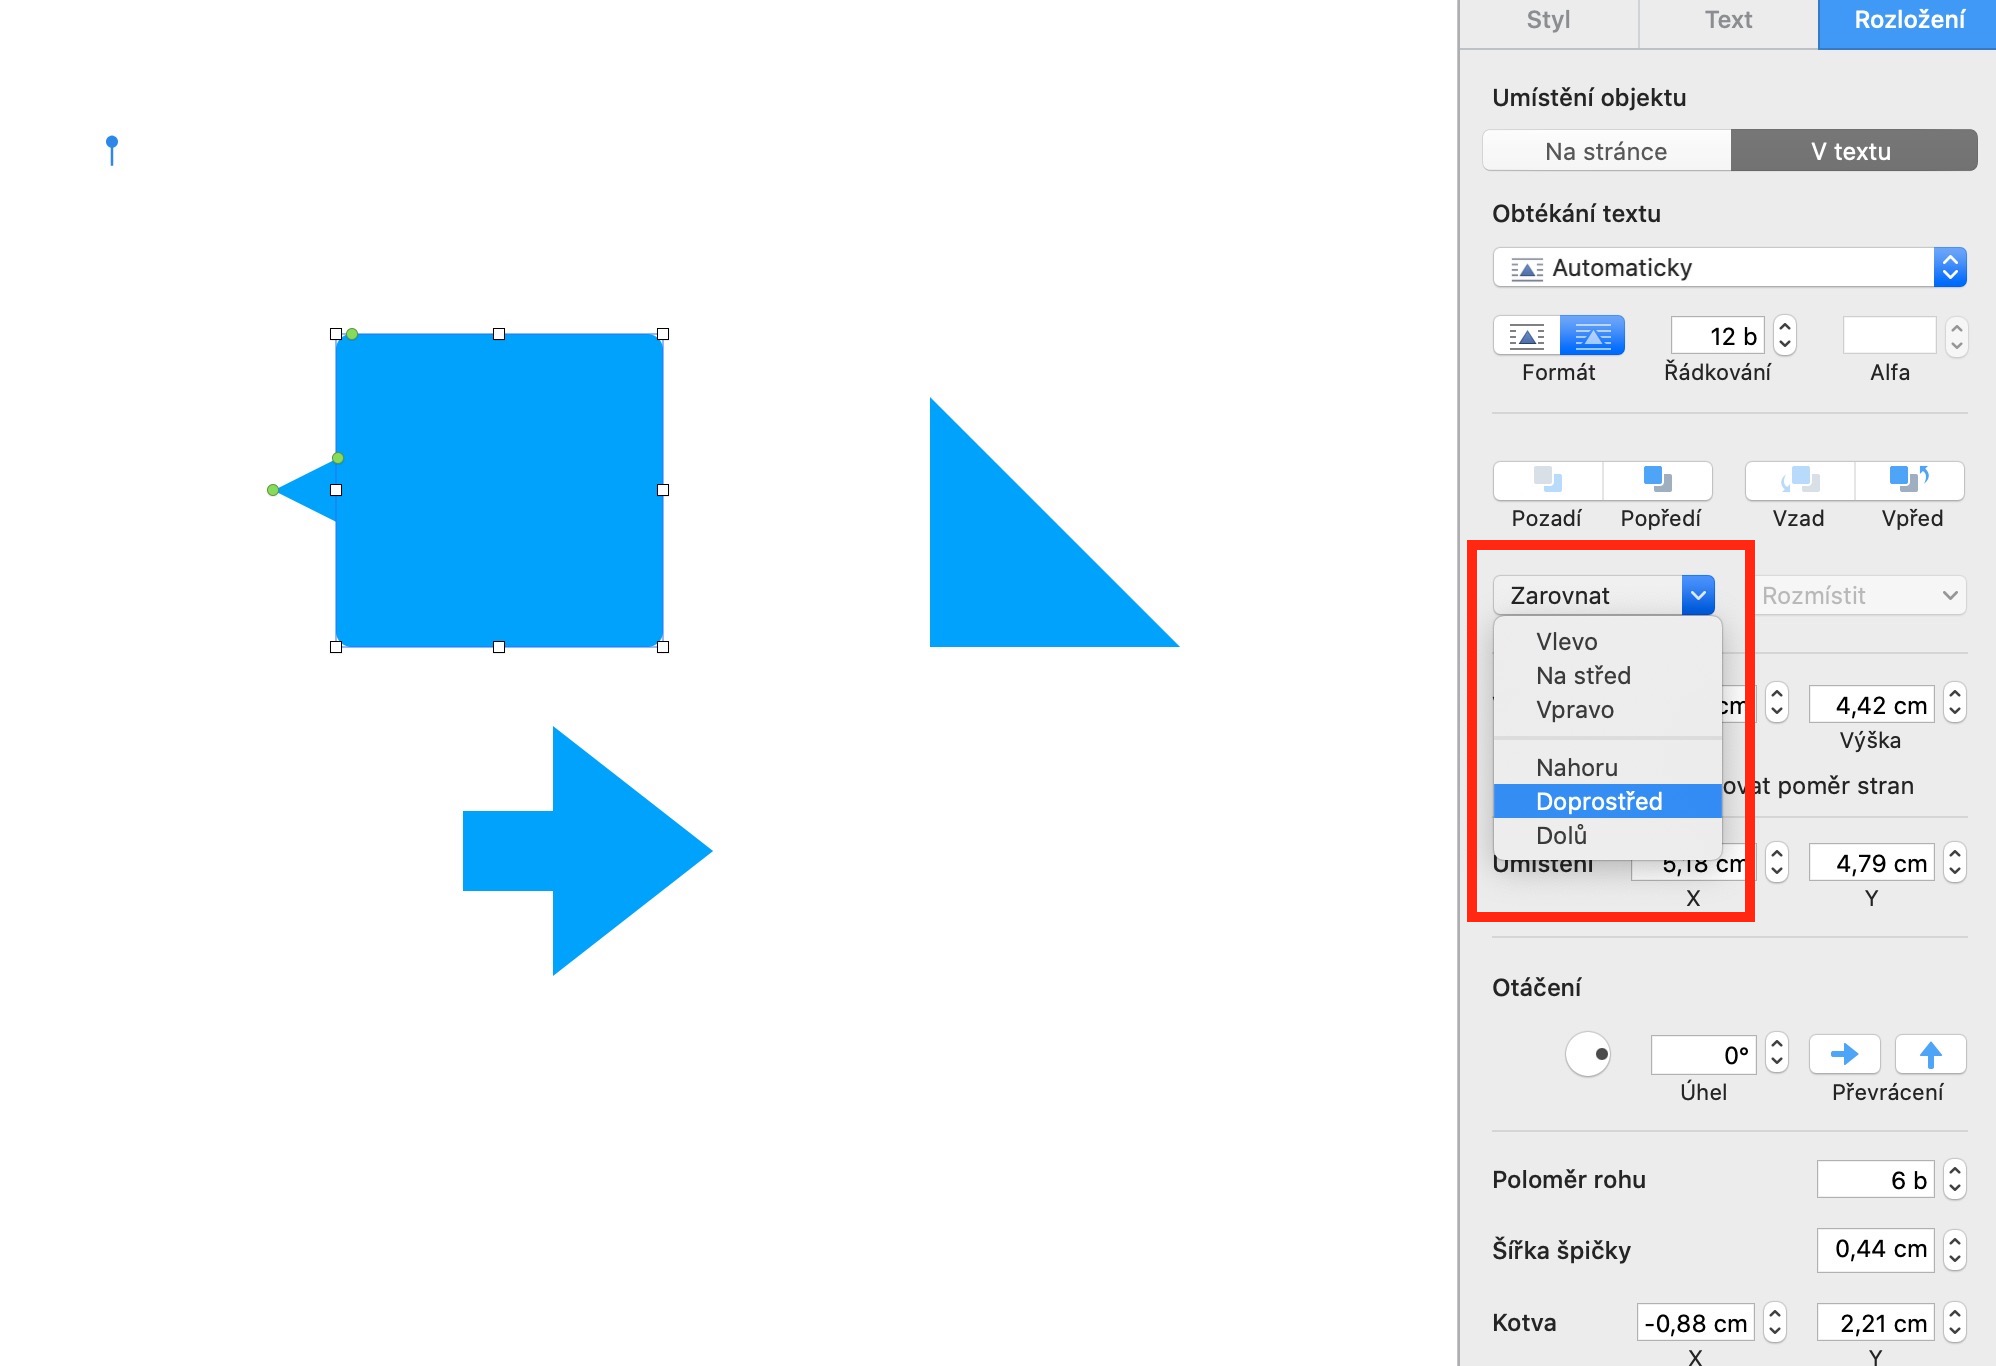Click the Vpřed bring forward icon
The image size is (1996, 1366).
tap(1909, 481)
